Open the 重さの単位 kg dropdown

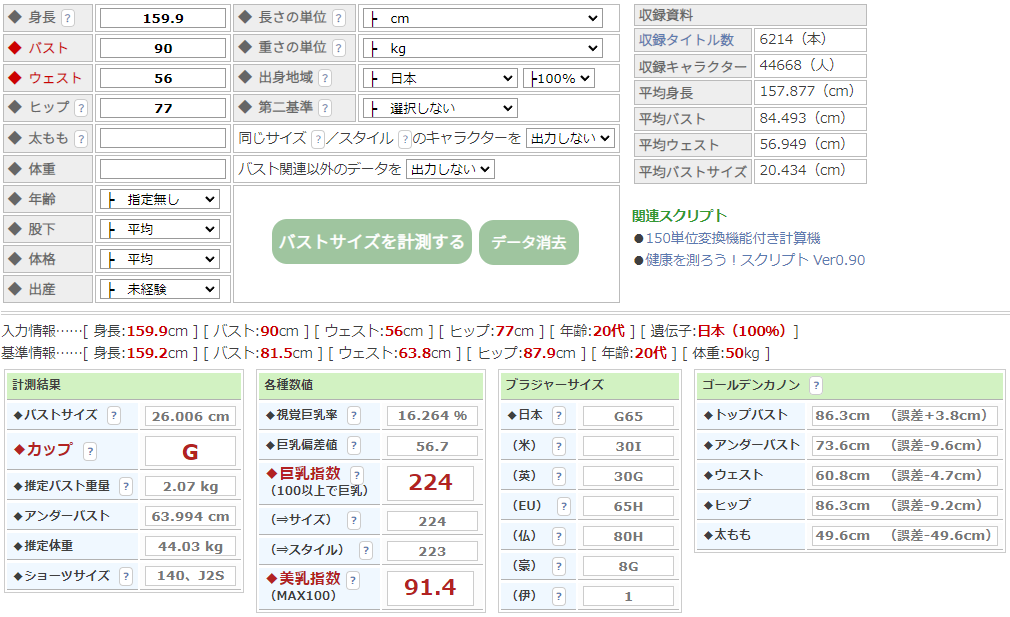(x=483, y=49)
